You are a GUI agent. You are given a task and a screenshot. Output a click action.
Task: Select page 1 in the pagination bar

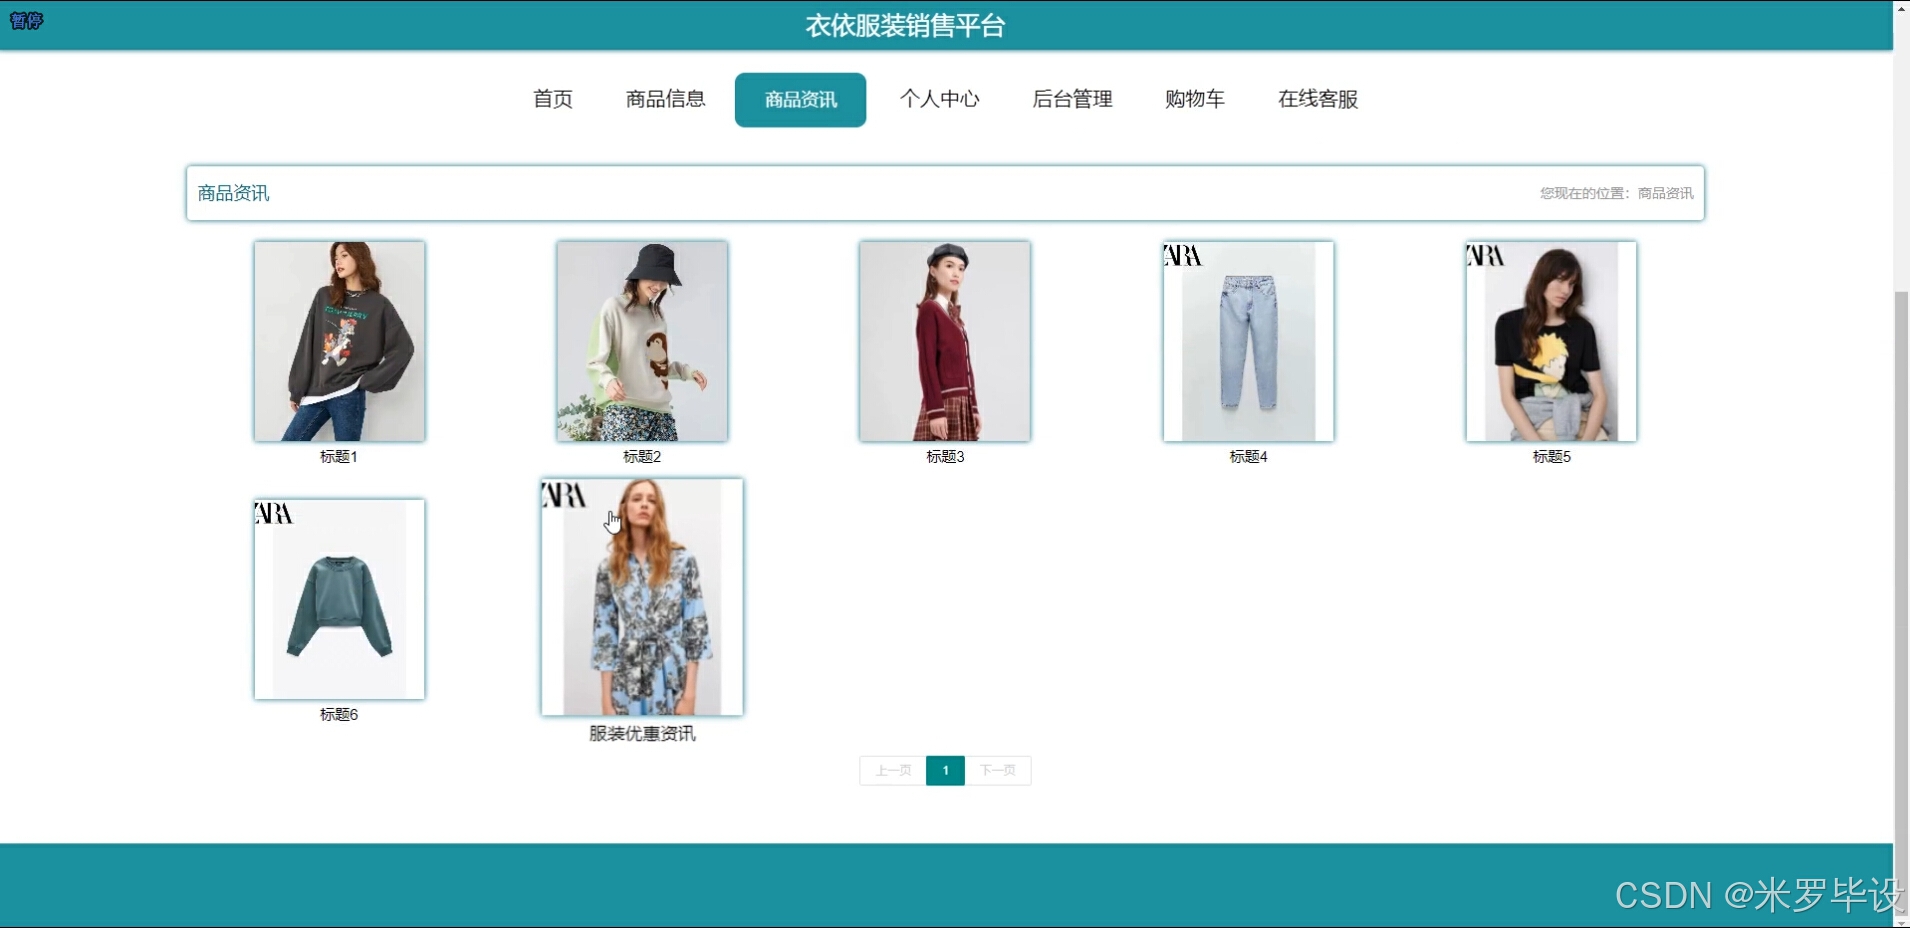[944, 770]
